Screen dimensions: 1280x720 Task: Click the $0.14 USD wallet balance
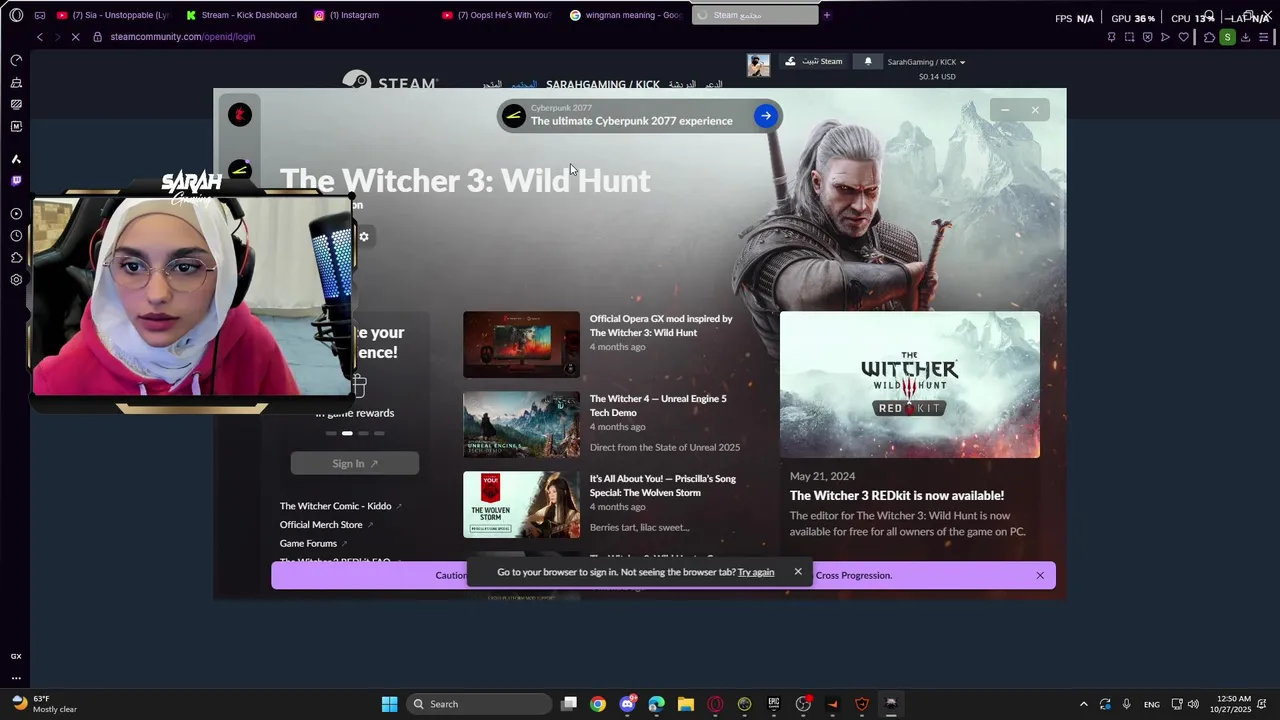pos(937,77)
